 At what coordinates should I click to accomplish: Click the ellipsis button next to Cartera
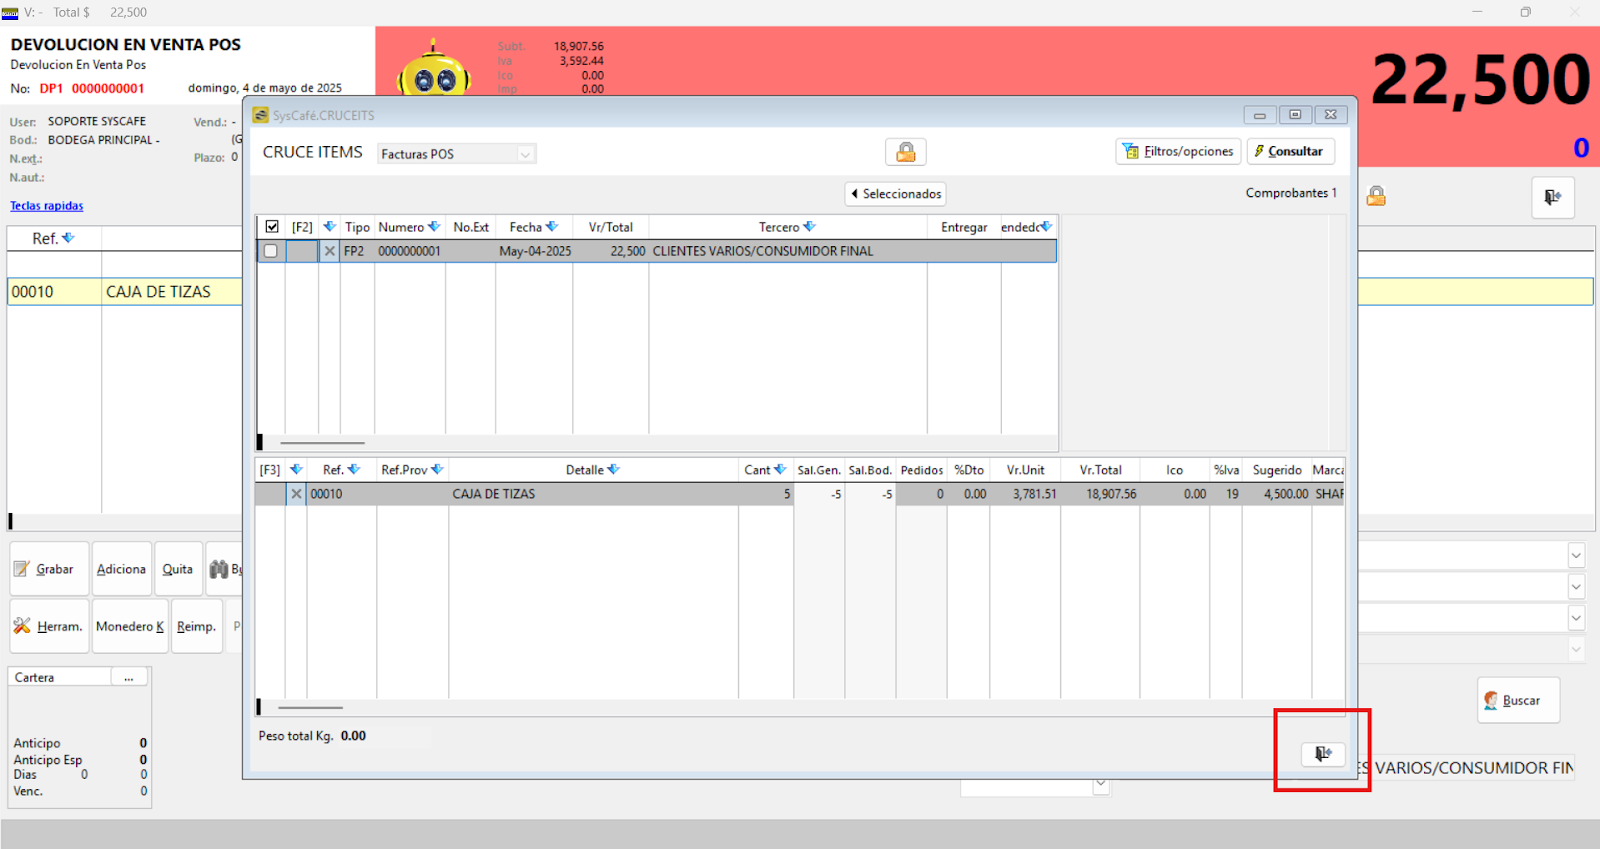point(129,678)
